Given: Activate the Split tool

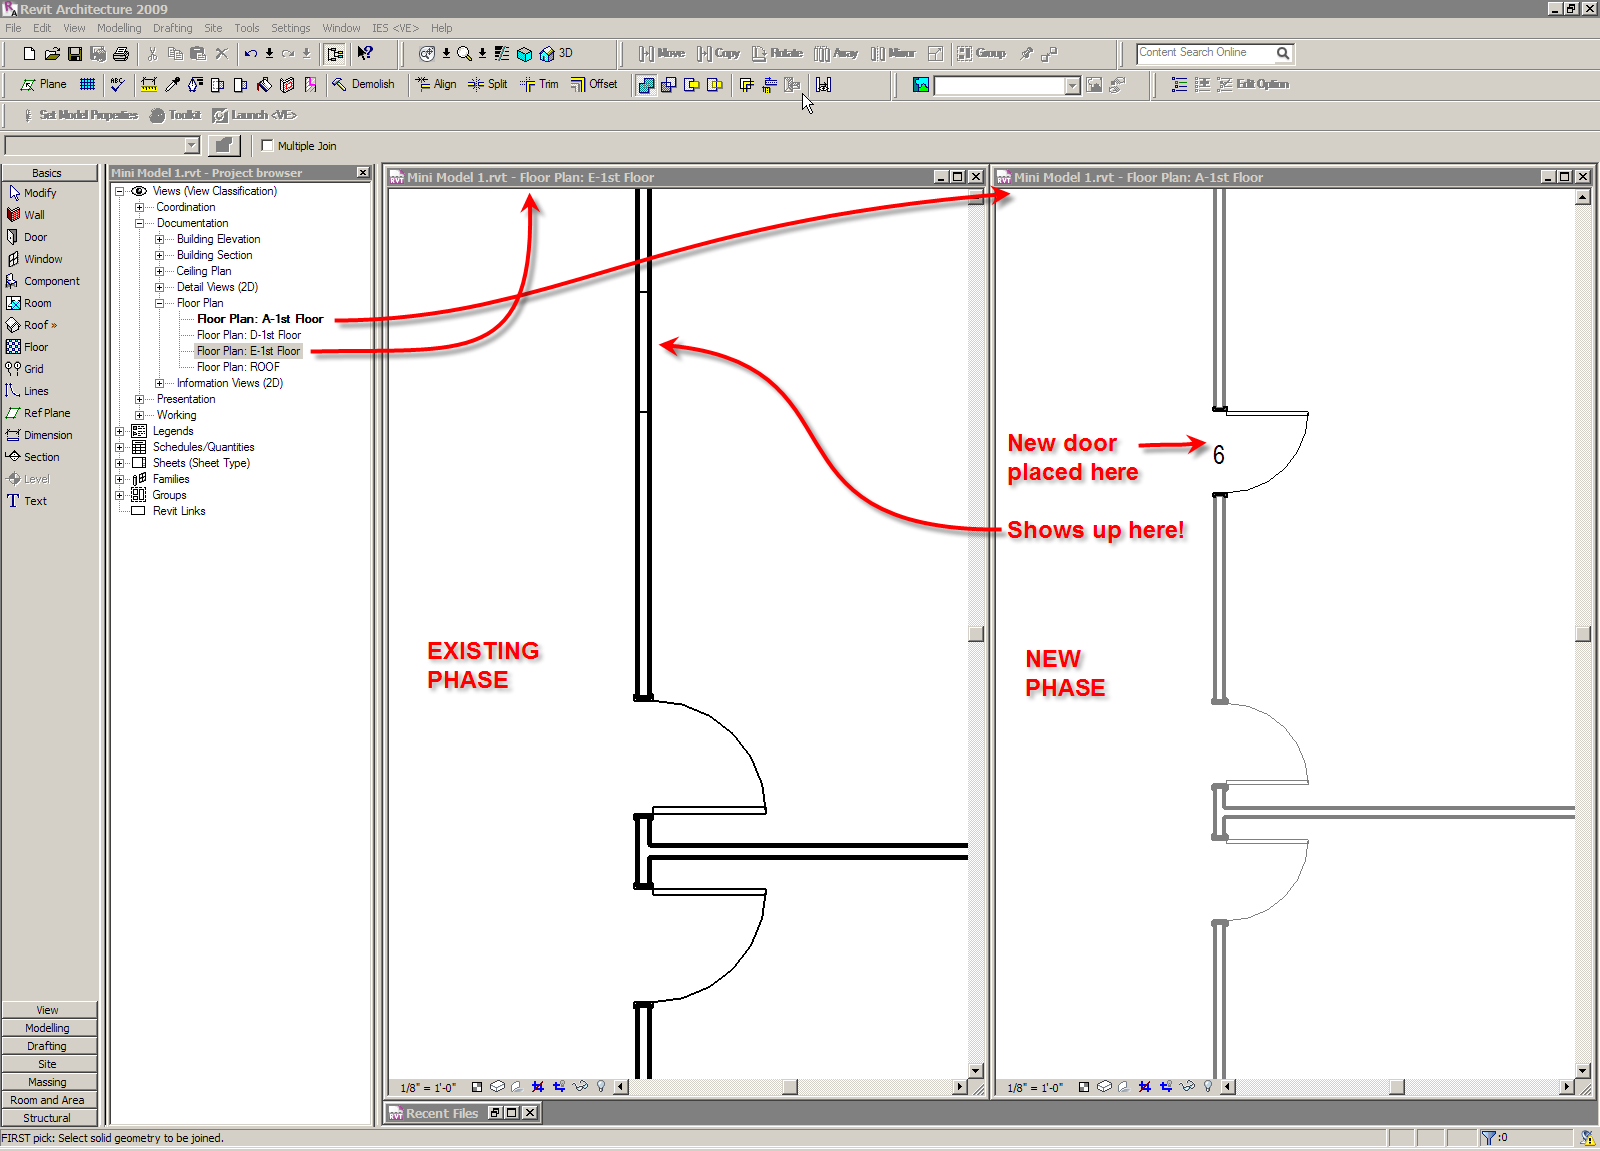Looking at the screenshot, I should 488,84.
